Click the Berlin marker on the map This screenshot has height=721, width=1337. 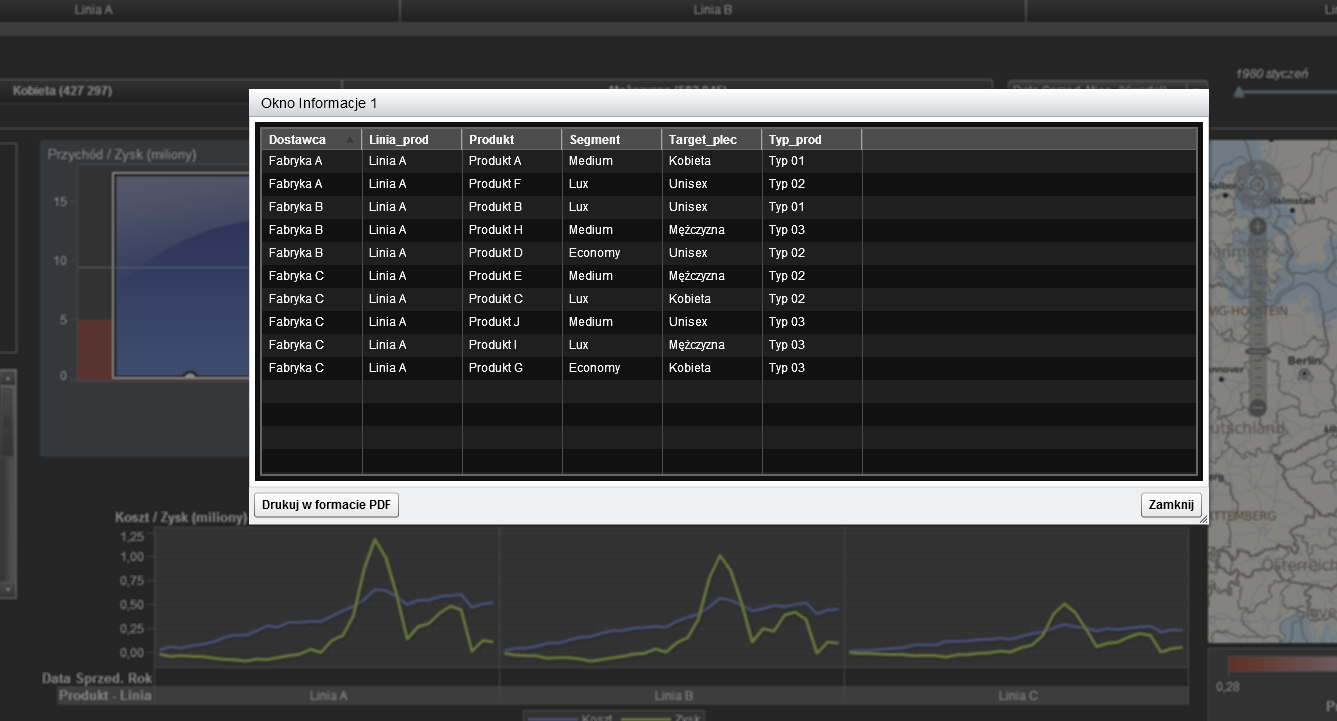[x=1304, y=374]
